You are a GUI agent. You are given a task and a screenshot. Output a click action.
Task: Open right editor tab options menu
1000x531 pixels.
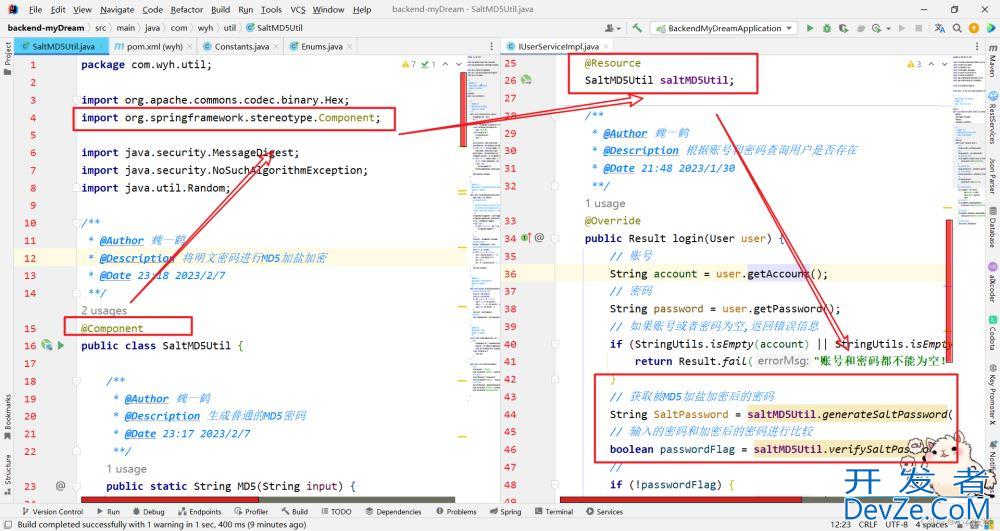977,47
